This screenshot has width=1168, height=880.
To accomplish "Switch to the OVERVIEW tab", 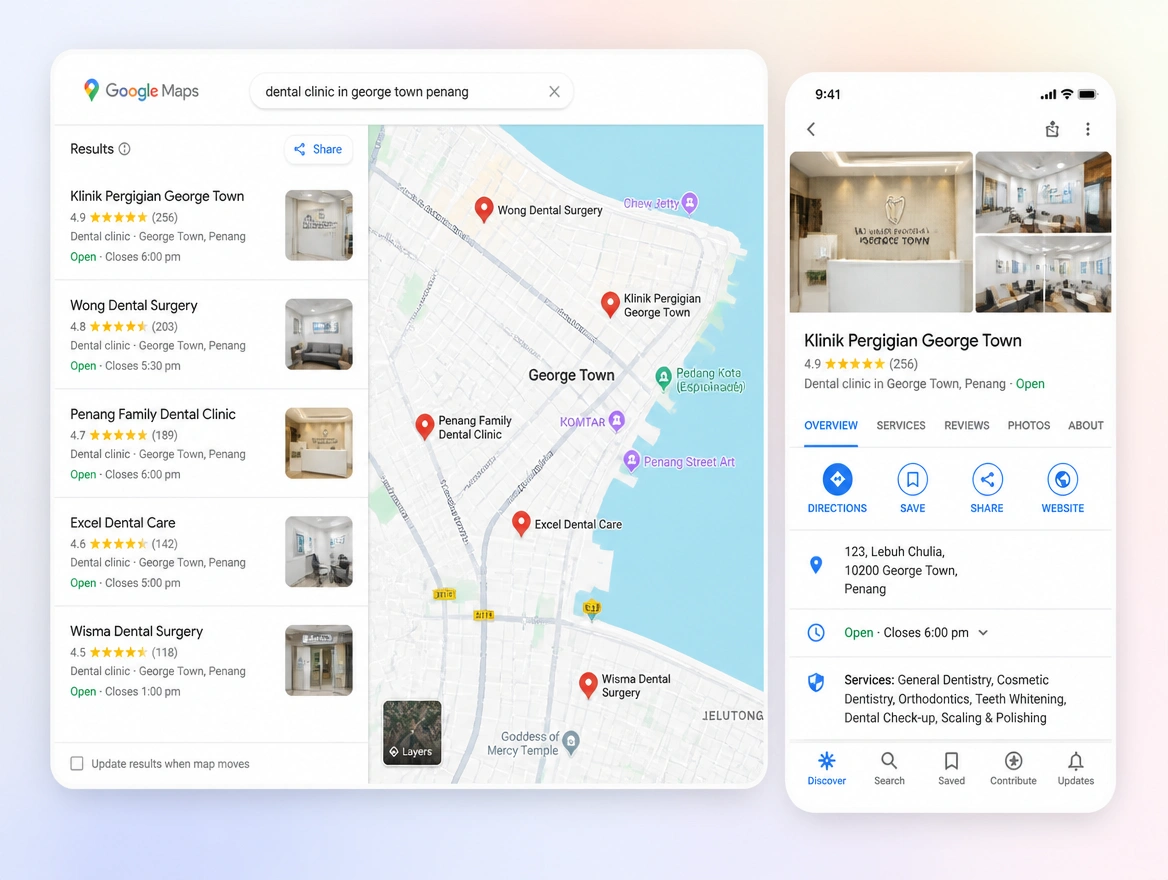I will pyautogui.click(x=831, y=425).
